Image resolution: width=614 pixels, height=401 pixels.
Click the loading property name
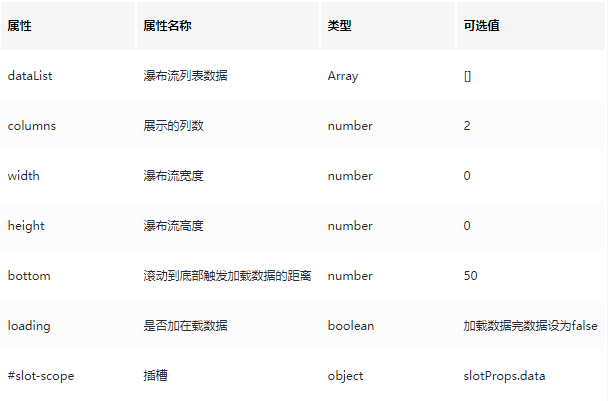pos(29,326)
